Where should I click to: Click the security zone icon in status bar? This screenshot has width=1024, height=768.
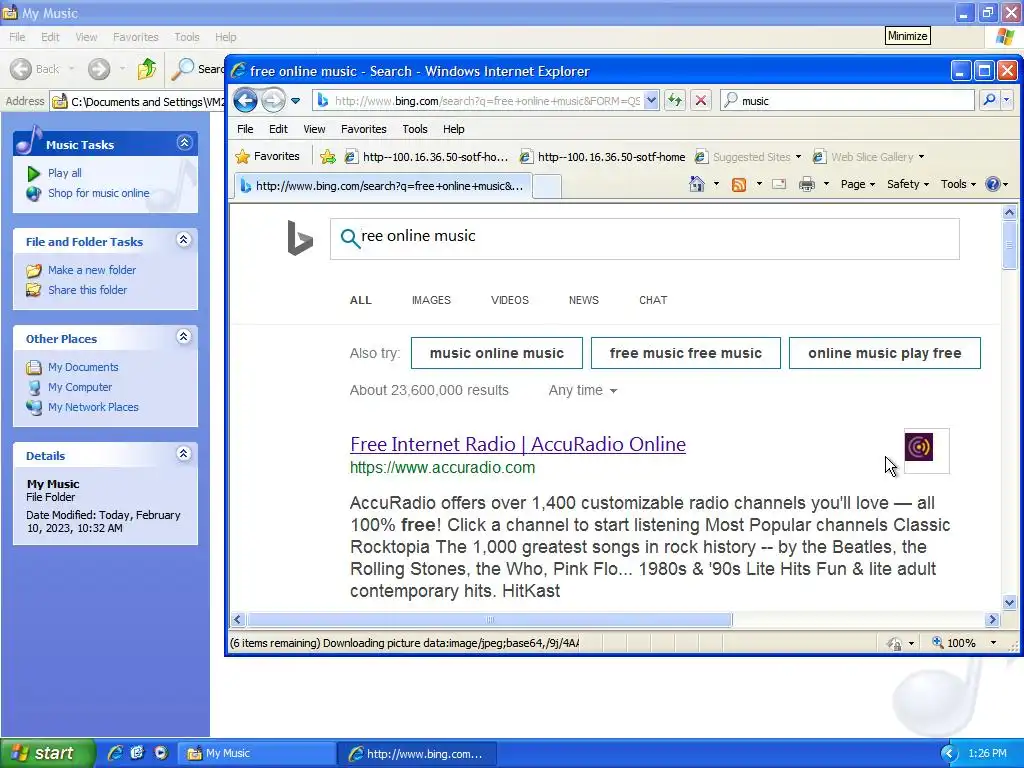pyautogui.click(x=894, y=644)
